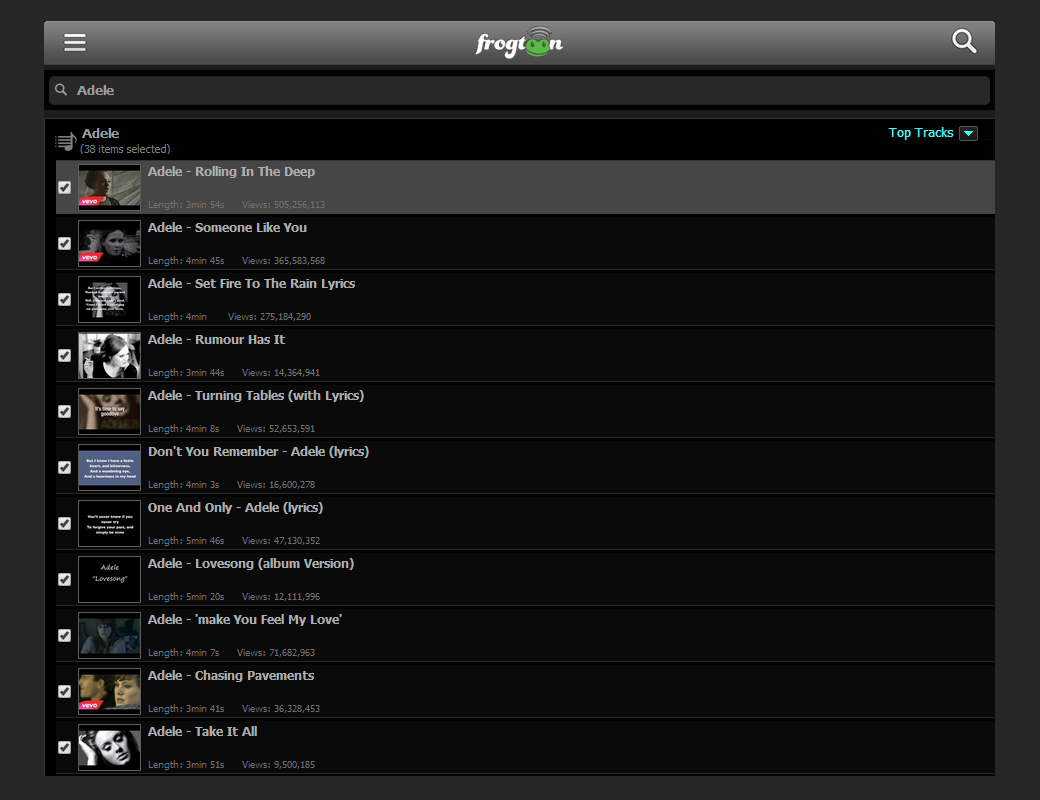The width and height of the screenshot is (1040, 800).
Task: Toggle checkbox for One And Only track
Action: click(x=65, y=523)
